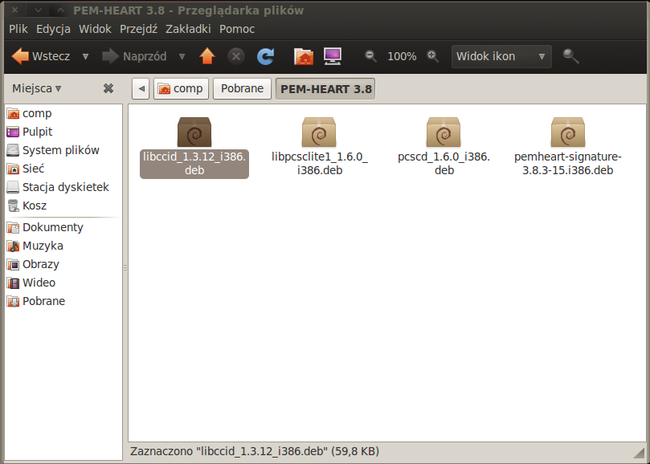Image resolution: width=650 pixels, height=464 pixels.
Task: Go to comp in path bar
Action: (x=181, y=89)
